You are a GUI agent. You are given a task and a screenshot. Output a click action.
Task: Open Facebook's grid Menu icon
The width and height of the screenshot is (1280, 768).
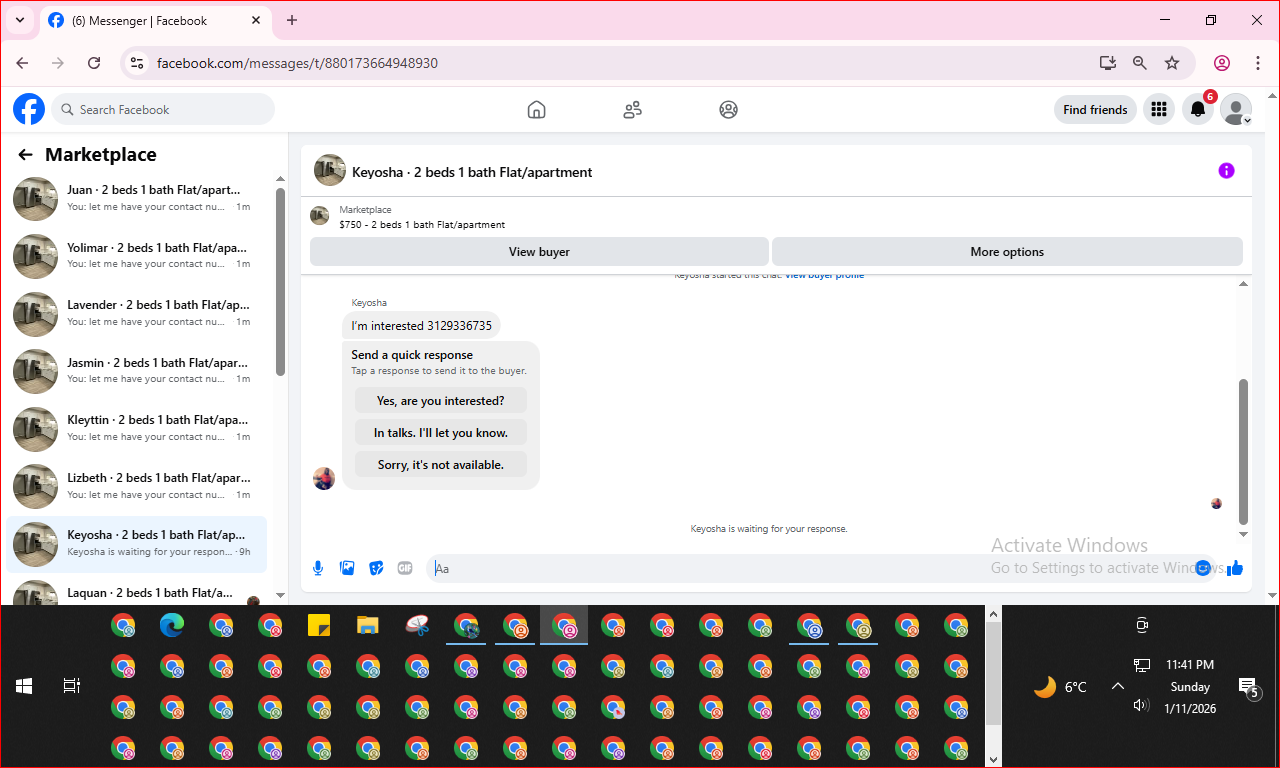click(1159, 110)
